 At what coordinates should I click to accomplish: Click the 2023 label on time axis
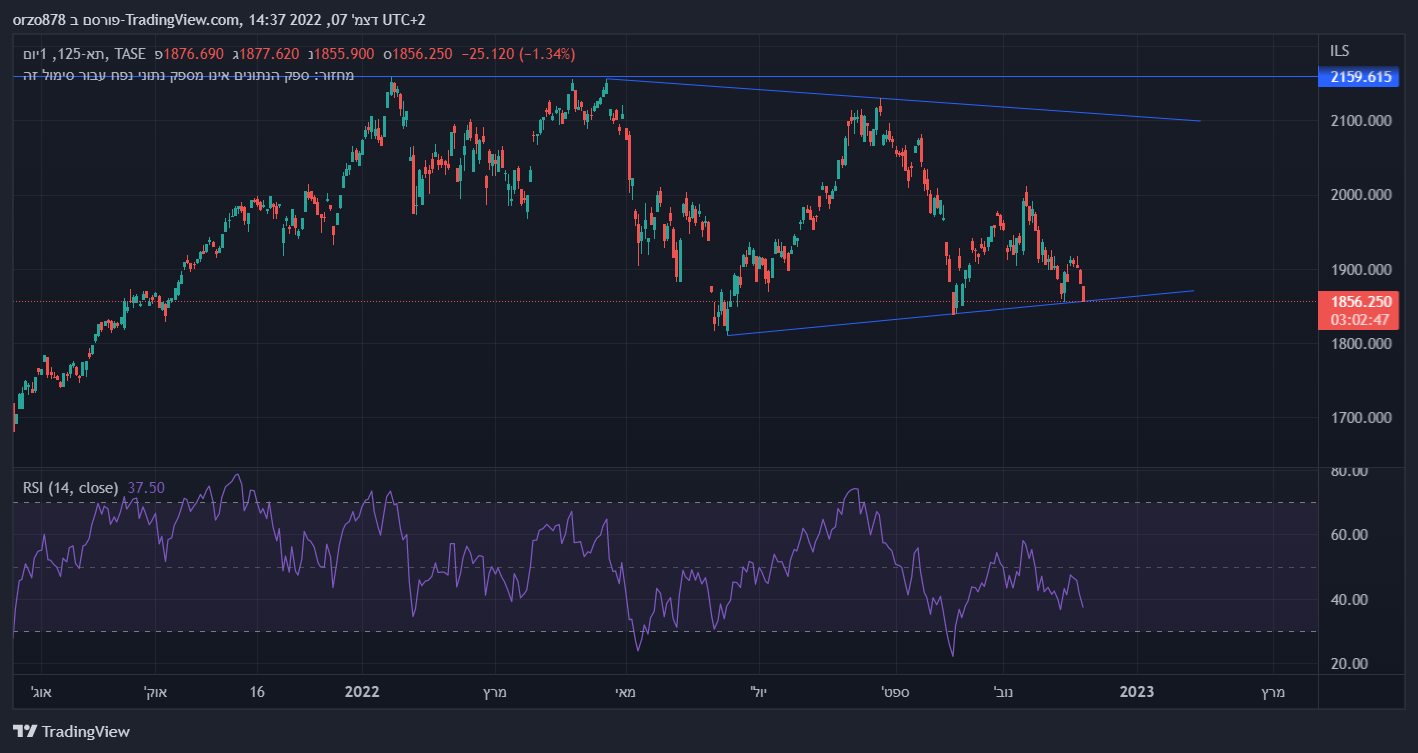[x=1137, y=692]
